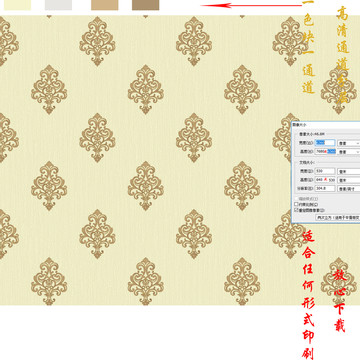Image resolution: width=360 pixels, height=360 pixels.
Task: Open the resample method dropdown at dialog bottom
Action: pos(338,217)
